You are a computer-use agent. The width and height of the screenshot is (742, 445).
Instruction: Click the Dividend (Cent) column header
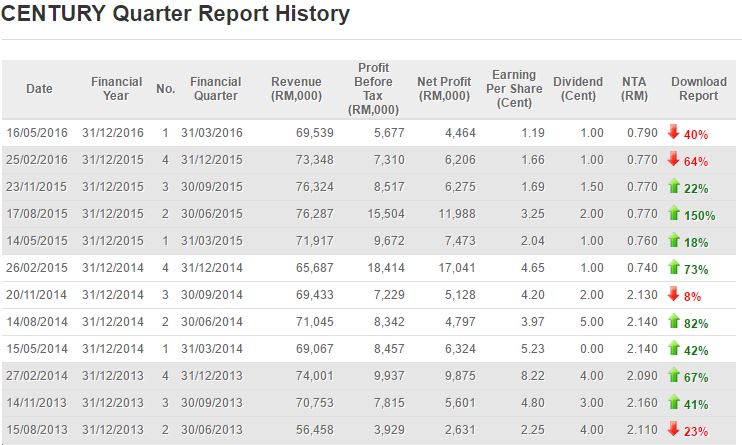pyautogui.click(x=578, y=89)
